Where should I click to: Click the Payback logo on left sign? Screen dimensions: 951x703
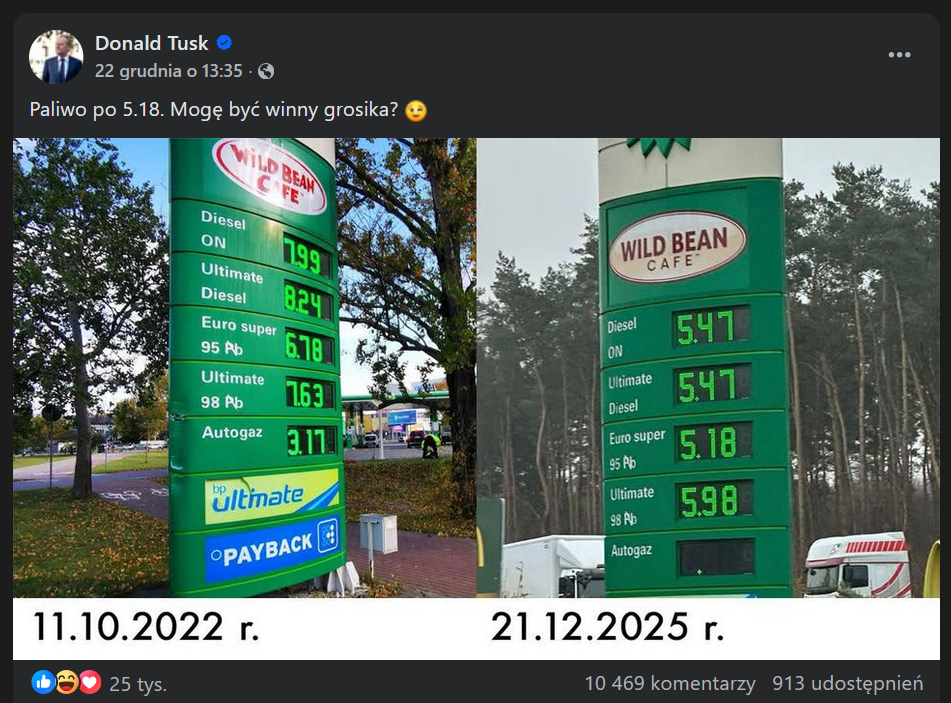(271, 547)
